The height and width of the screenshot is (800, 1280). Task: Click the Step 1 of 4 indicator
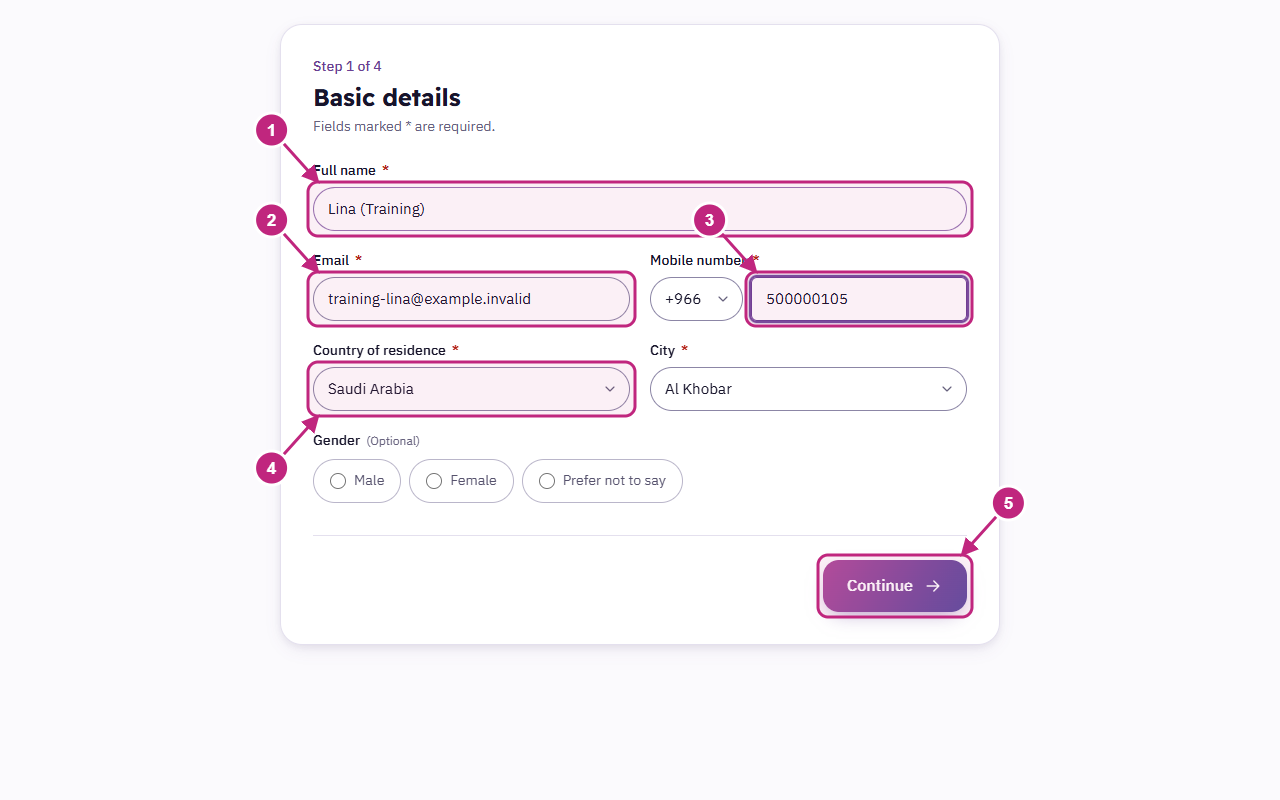point(347,66)
